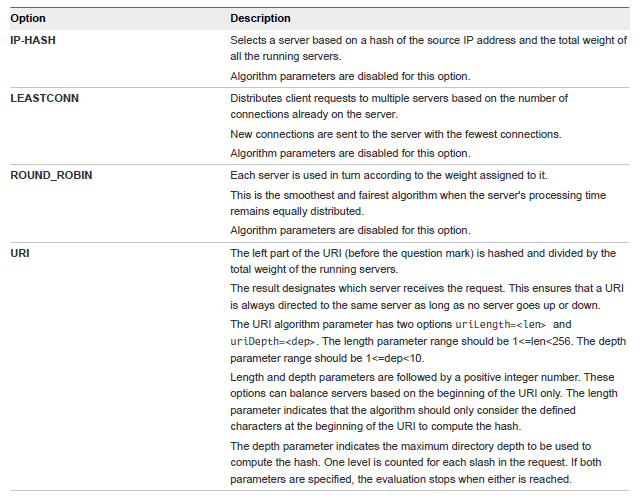Click the result designates which server paragraph
The image size is (640, 500).
pos(427,298)
